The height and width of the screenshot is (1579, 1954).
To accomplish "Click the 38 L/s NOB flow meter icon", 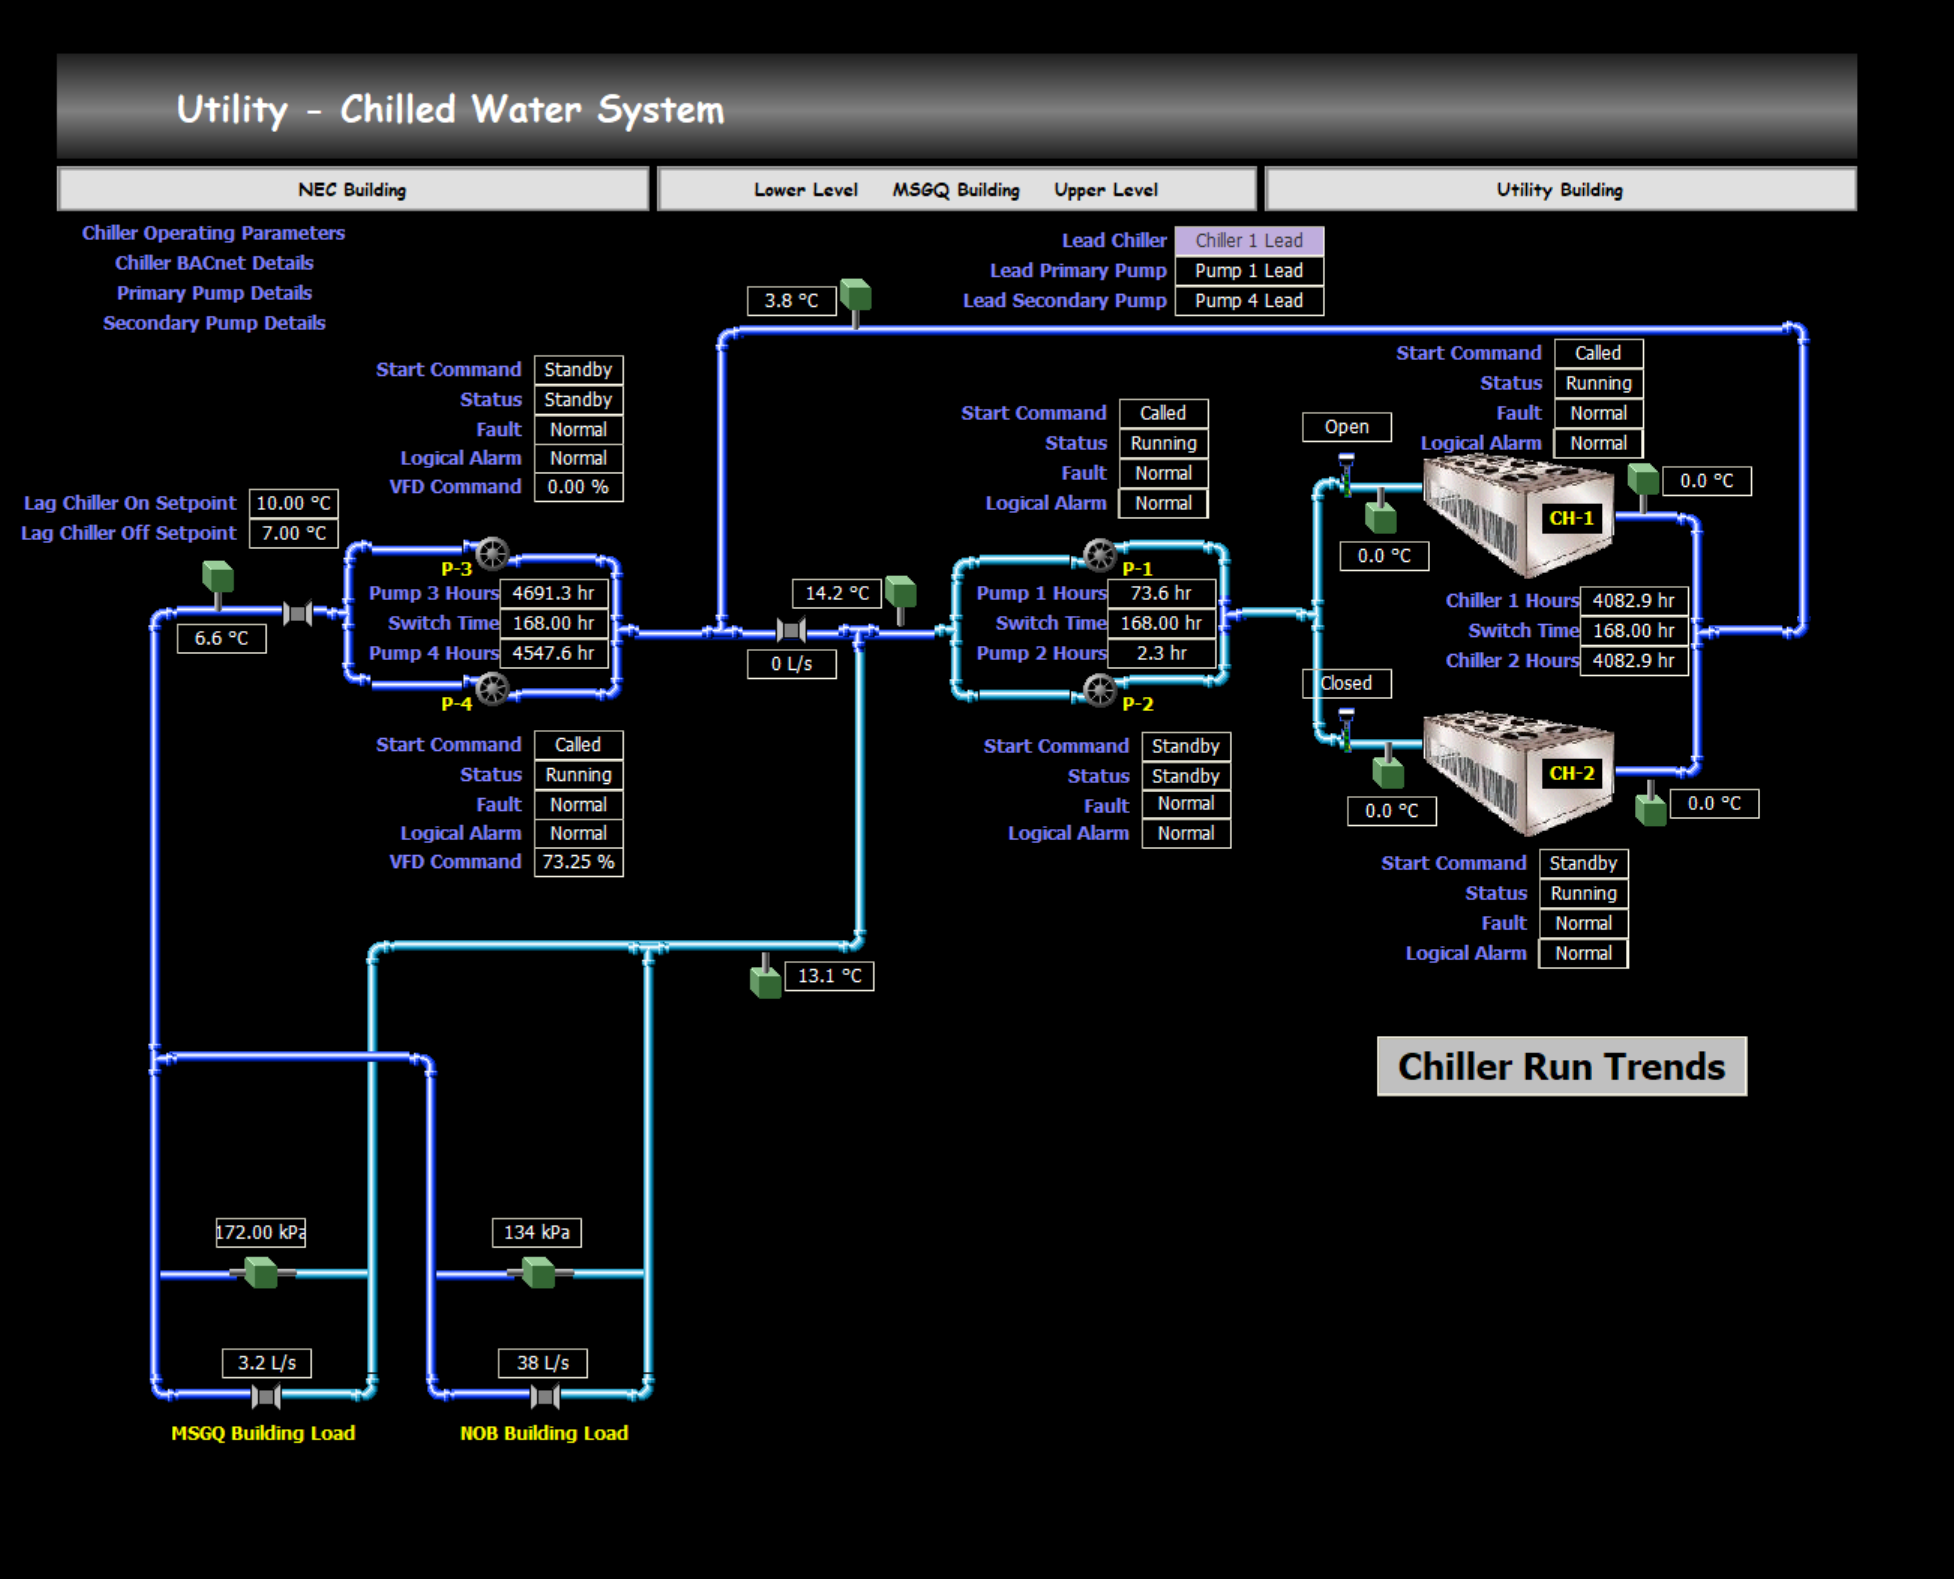I will [544, 1396].
